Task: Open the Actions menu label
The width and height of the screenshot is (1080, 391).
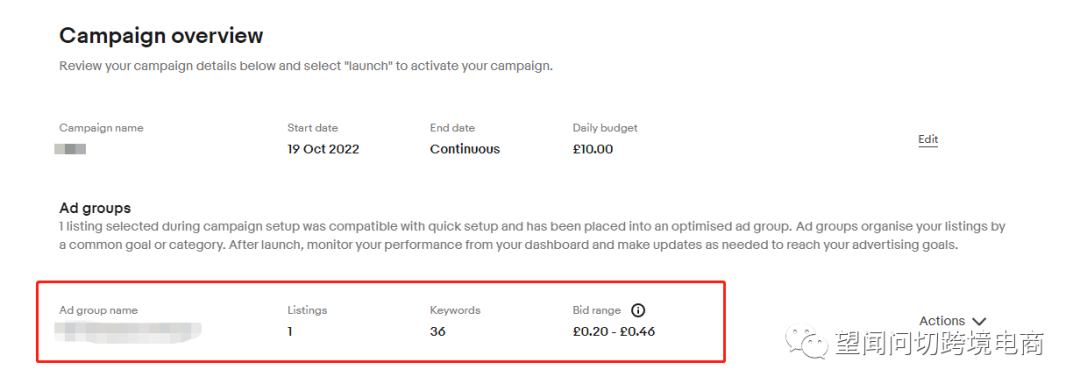Action: pyautogui.click(x=942, y=321)
